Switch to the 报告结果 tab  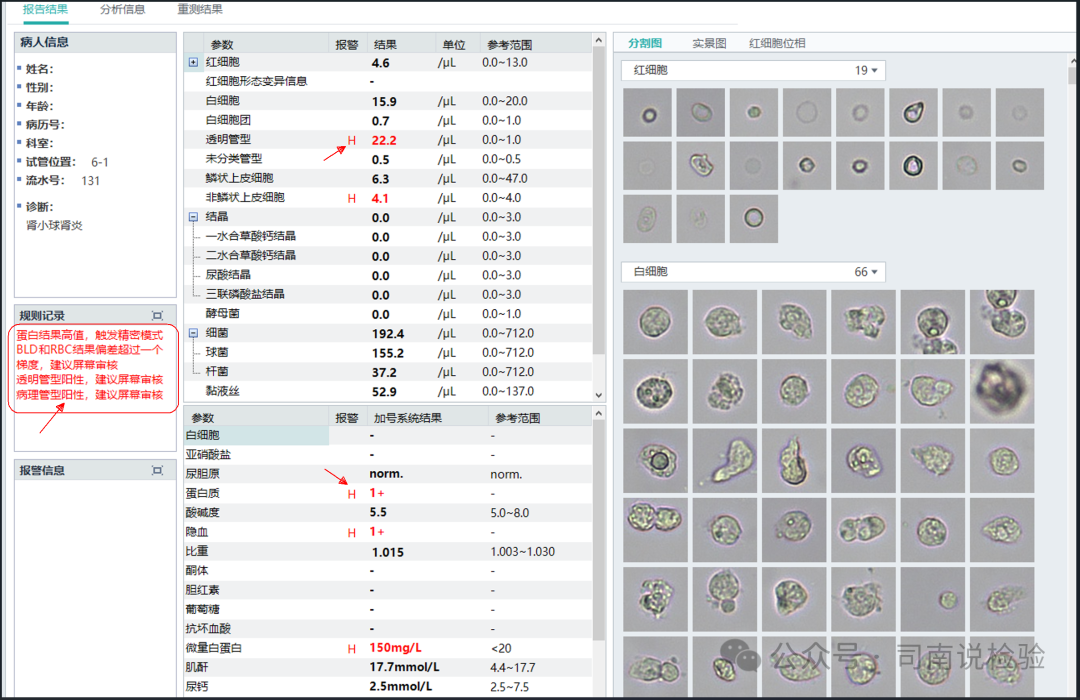45,10
